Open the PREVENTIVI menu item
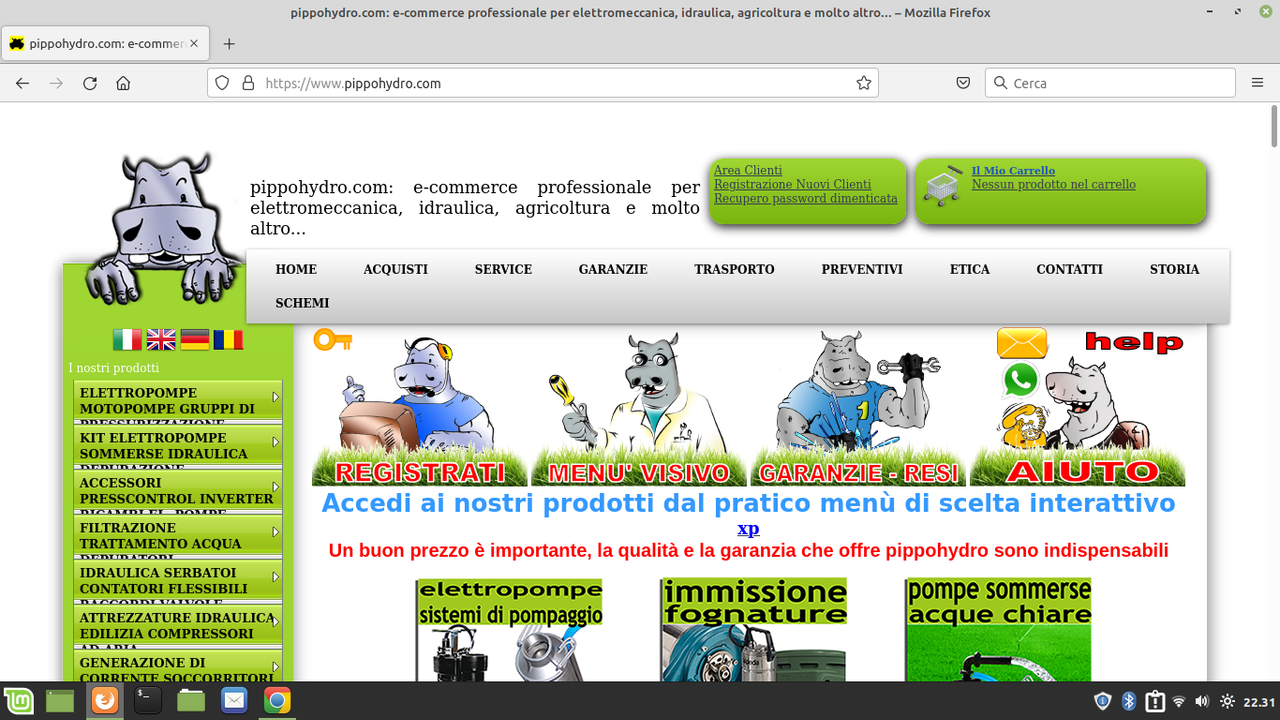The width and height of the screenshot is (1280, 720). (x=862, y=269)
